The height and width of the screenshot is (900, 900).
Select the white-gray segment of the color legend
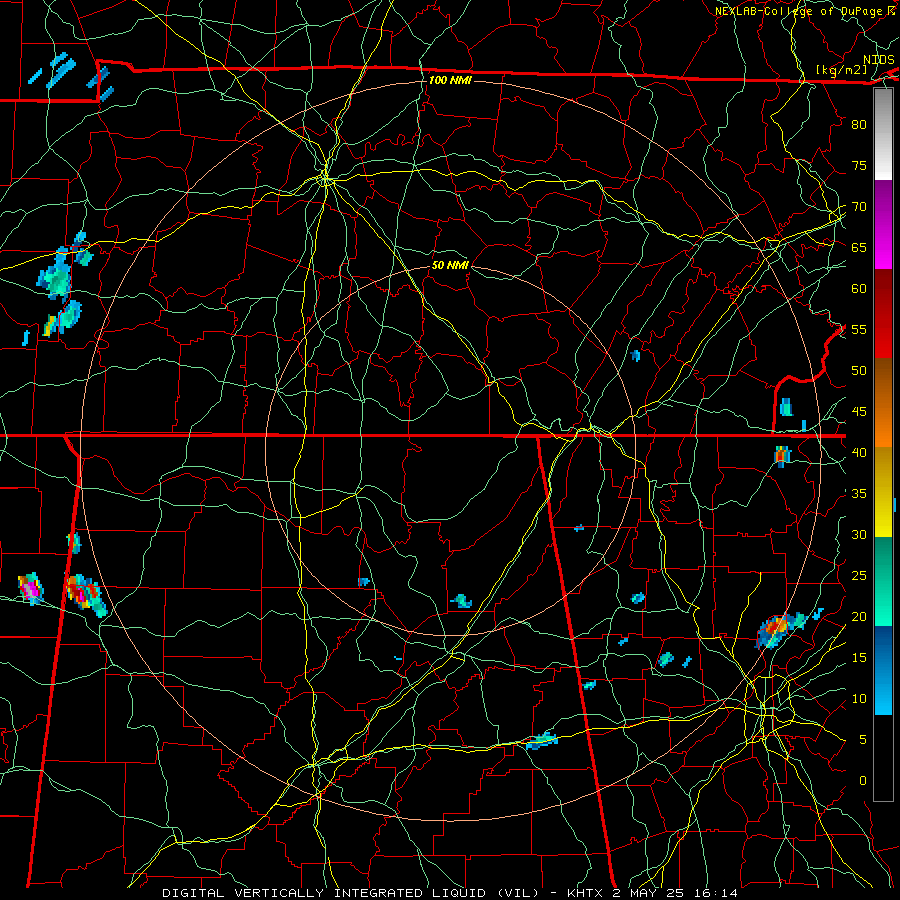(883, 135)
